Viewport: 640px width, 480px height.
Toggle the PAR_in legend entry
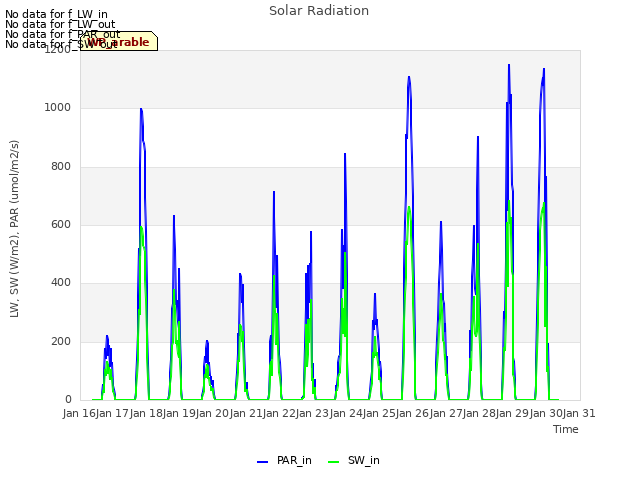pos(284,460)
